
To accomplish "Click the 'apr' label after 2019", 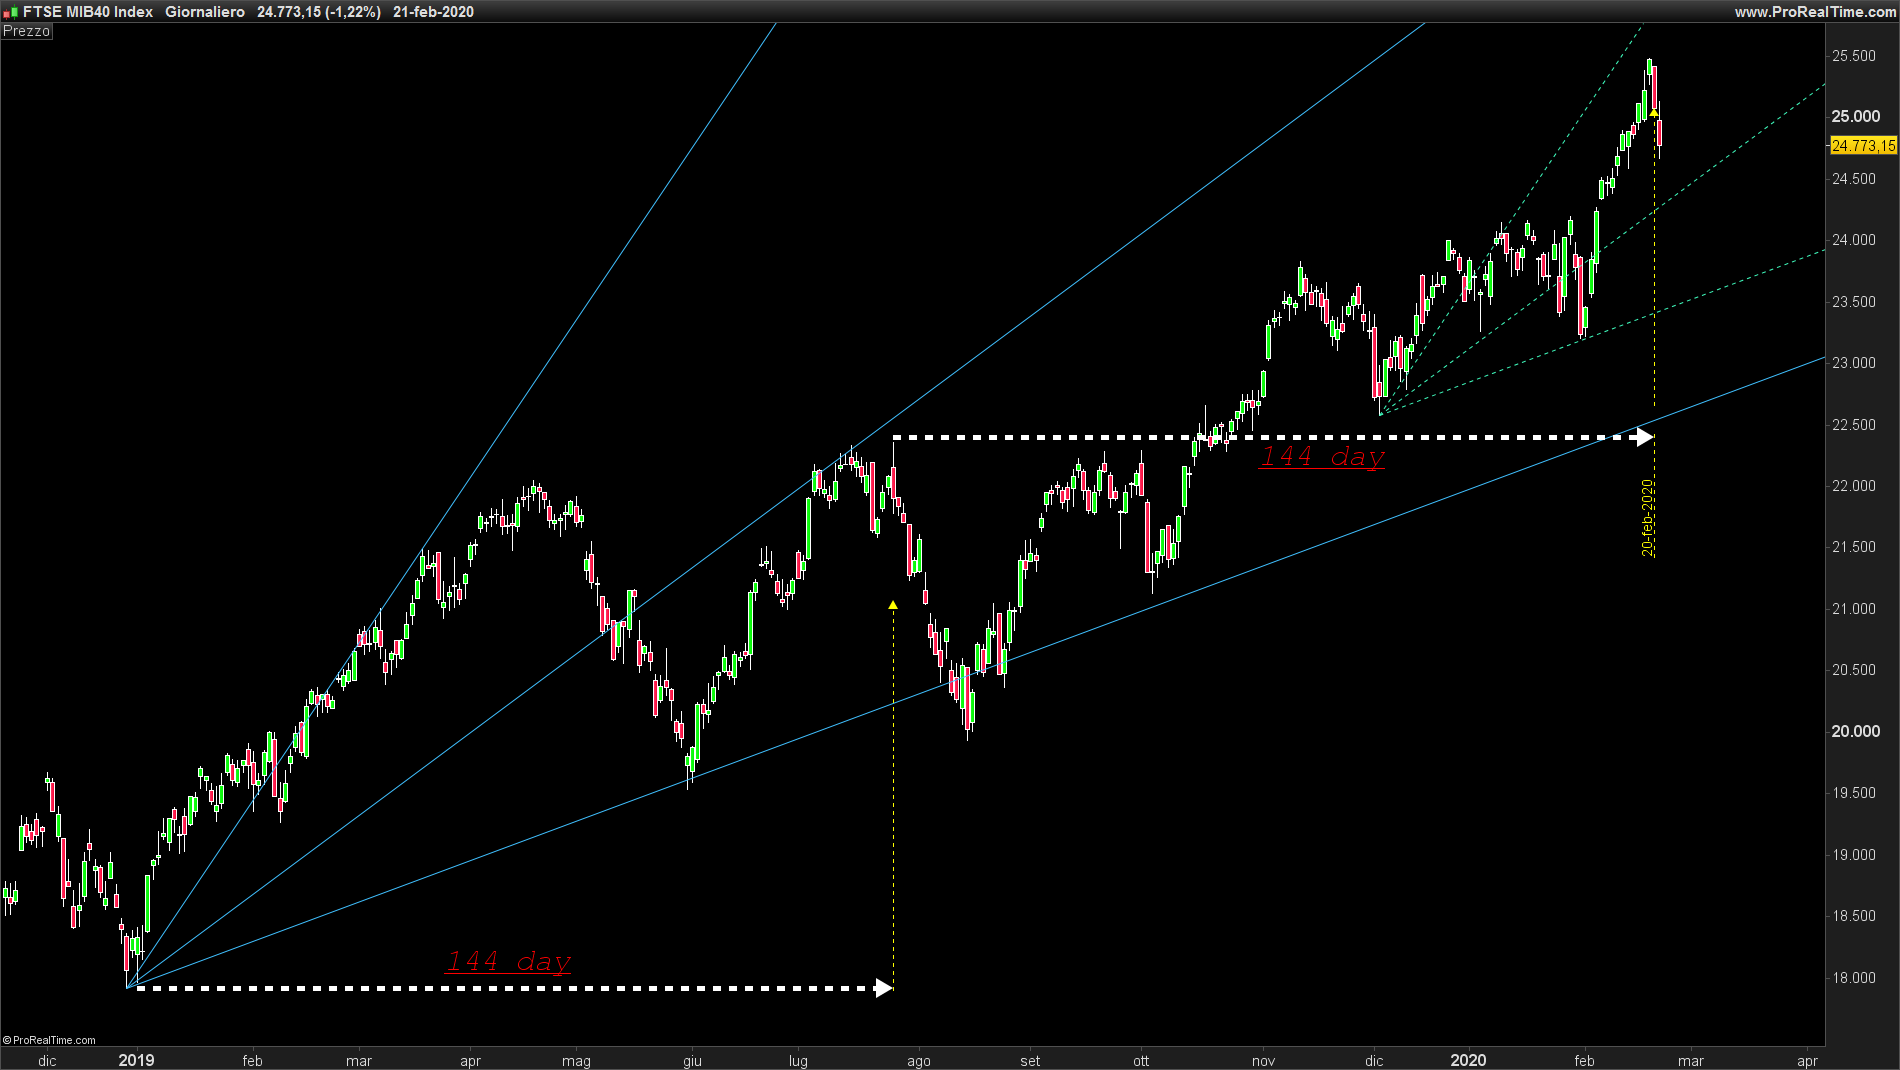I will pyautogui.click(x=471, y=1061).
